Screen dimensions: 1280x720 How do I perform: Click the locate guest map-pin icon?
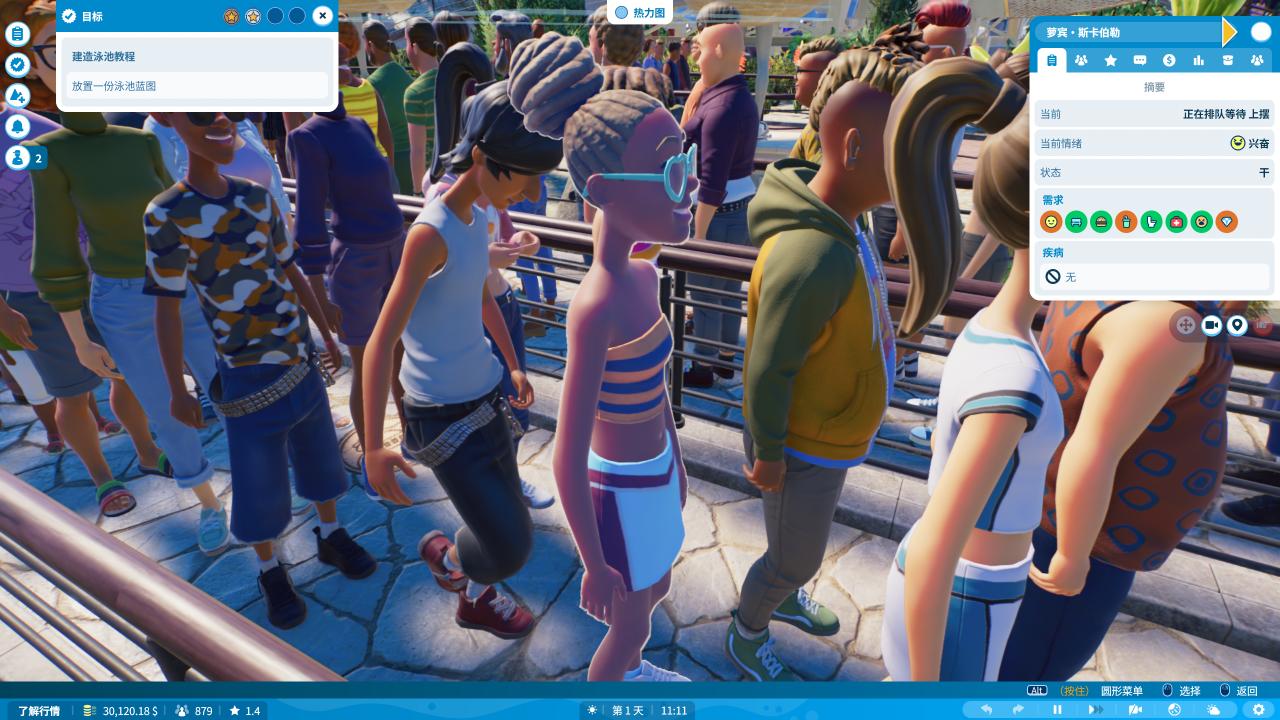(1237, 325)
